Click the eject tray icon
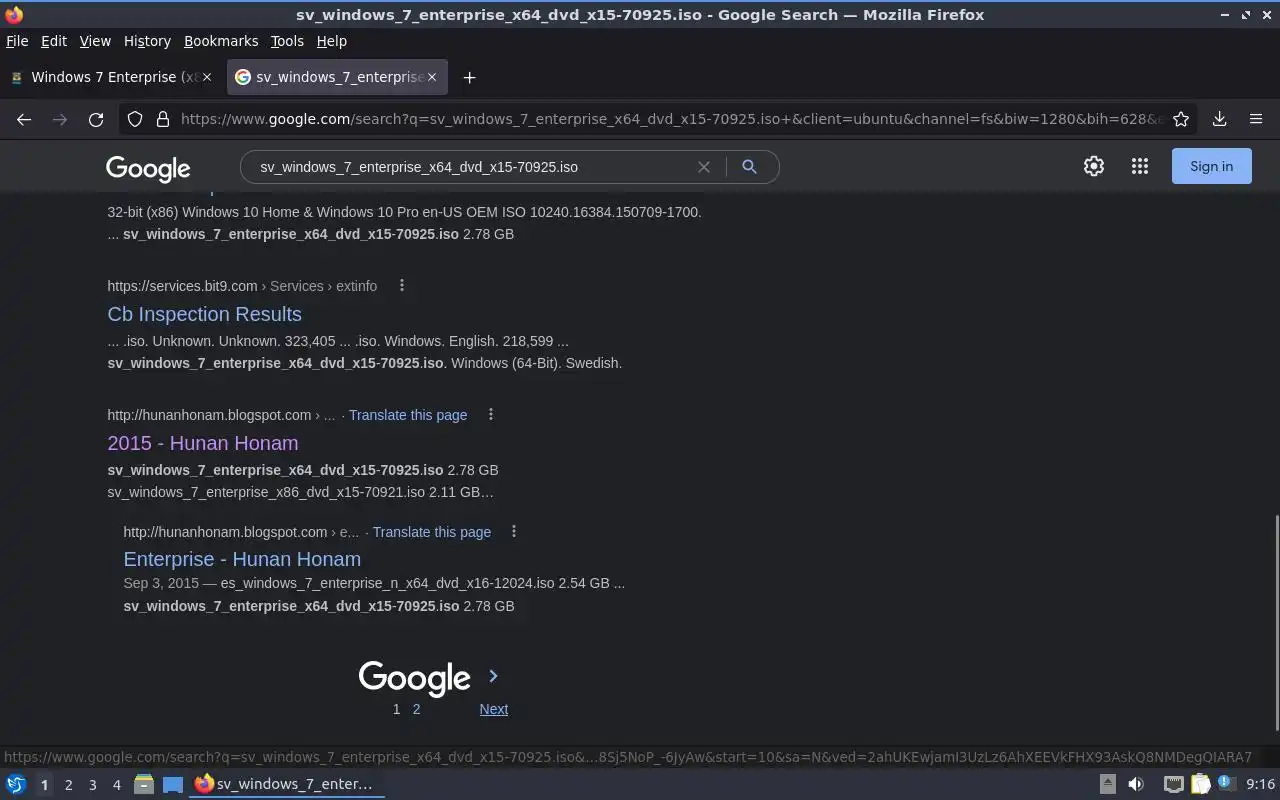The width and height of the screenshot is (1280, 800). [1107, 784]
